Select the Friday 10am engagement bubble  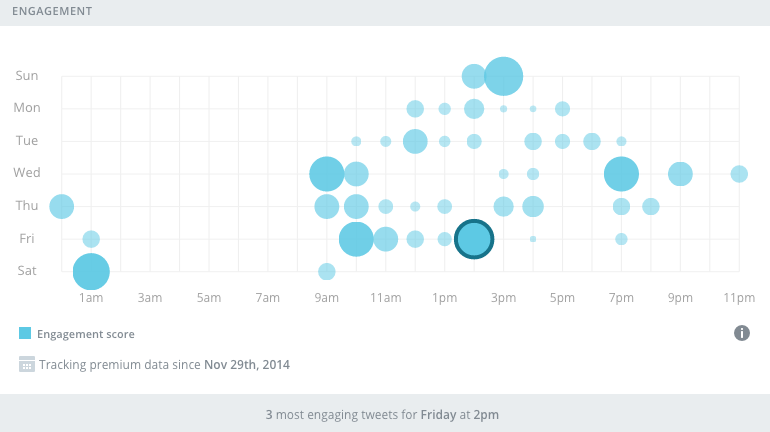click(356, 239)
